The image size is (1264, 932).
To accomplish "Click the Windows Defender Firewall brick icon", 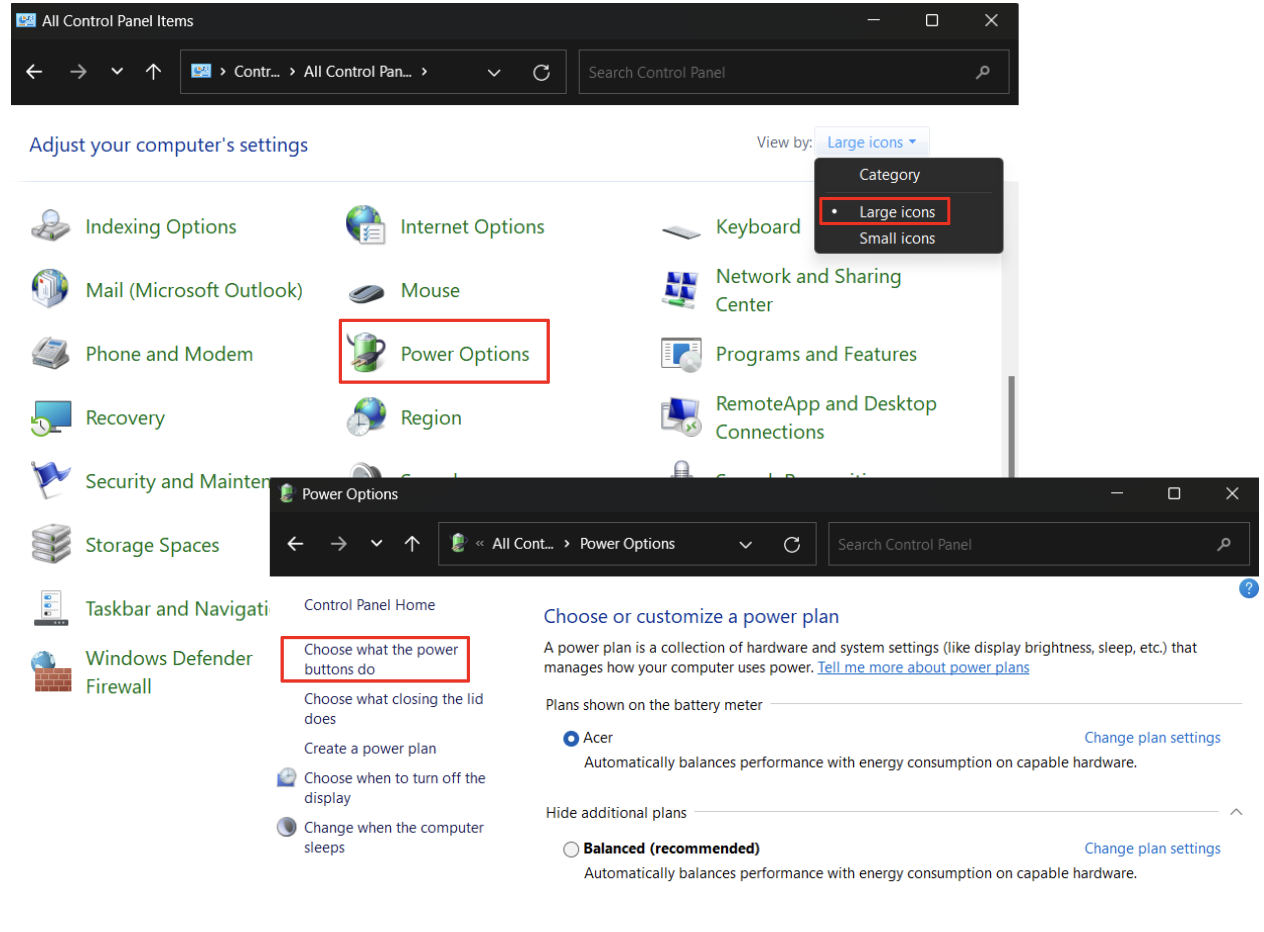I will [x=51, y=671].
